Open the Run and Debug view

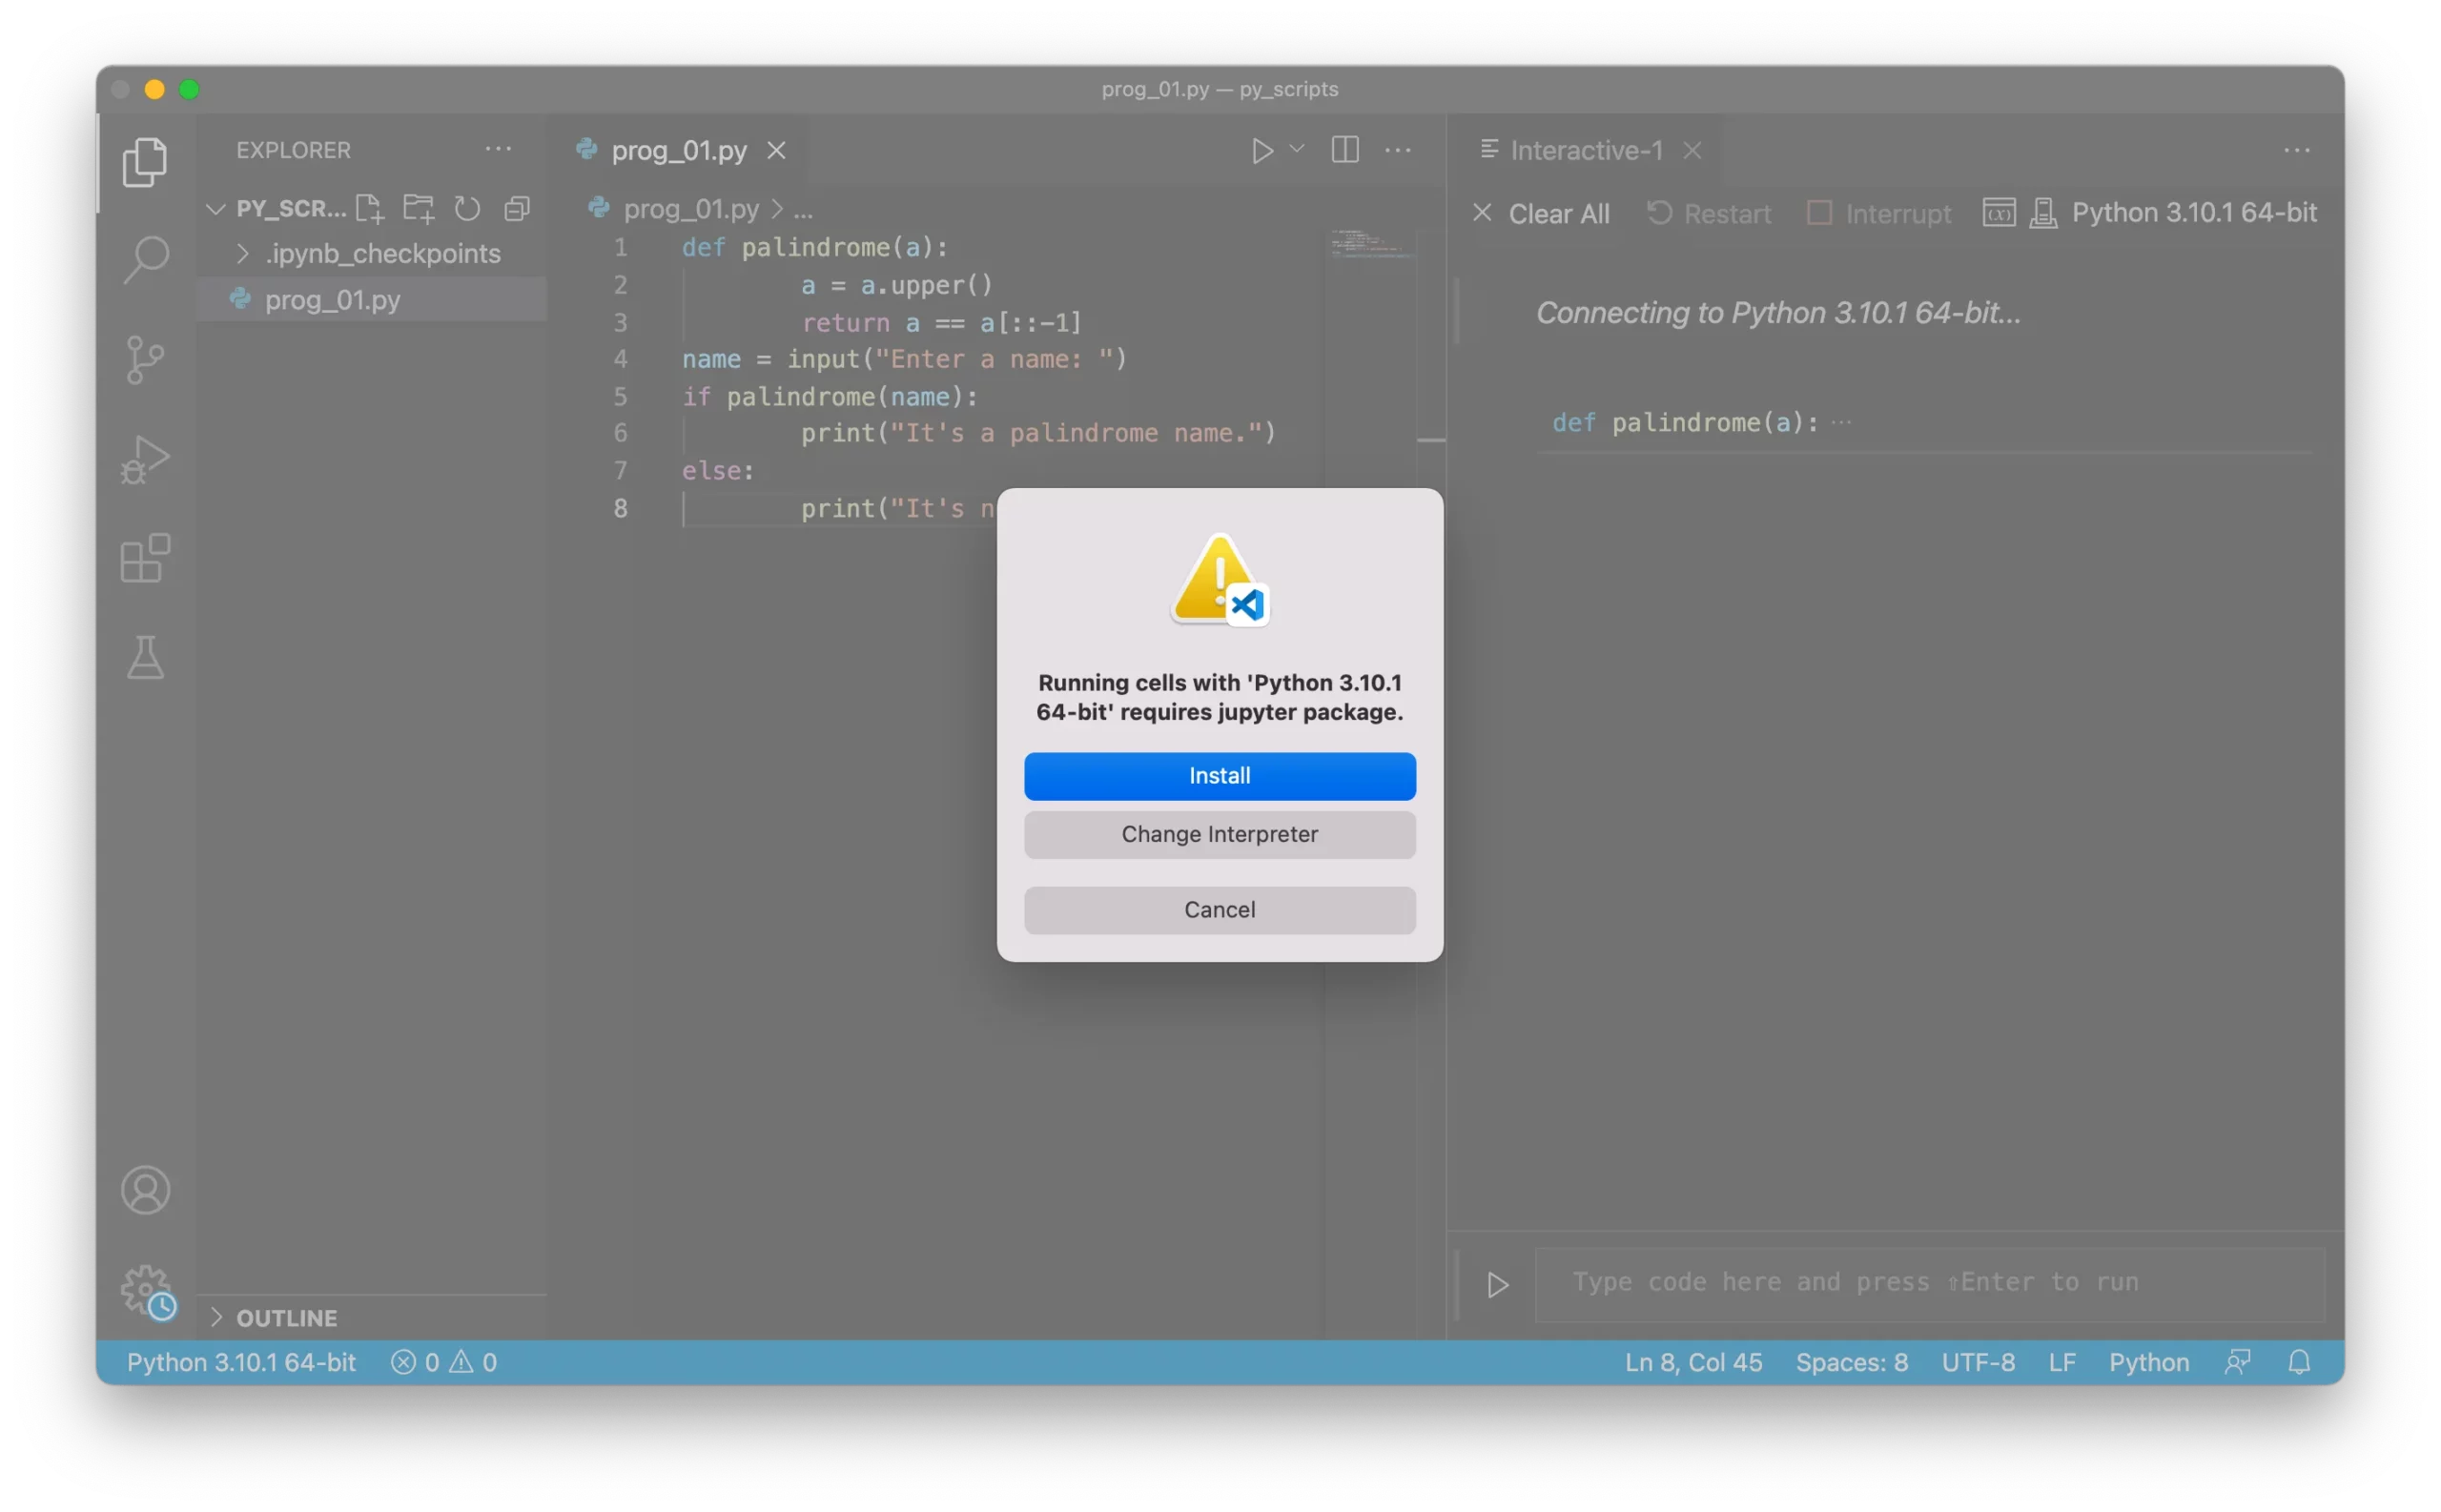coord(146,459)
